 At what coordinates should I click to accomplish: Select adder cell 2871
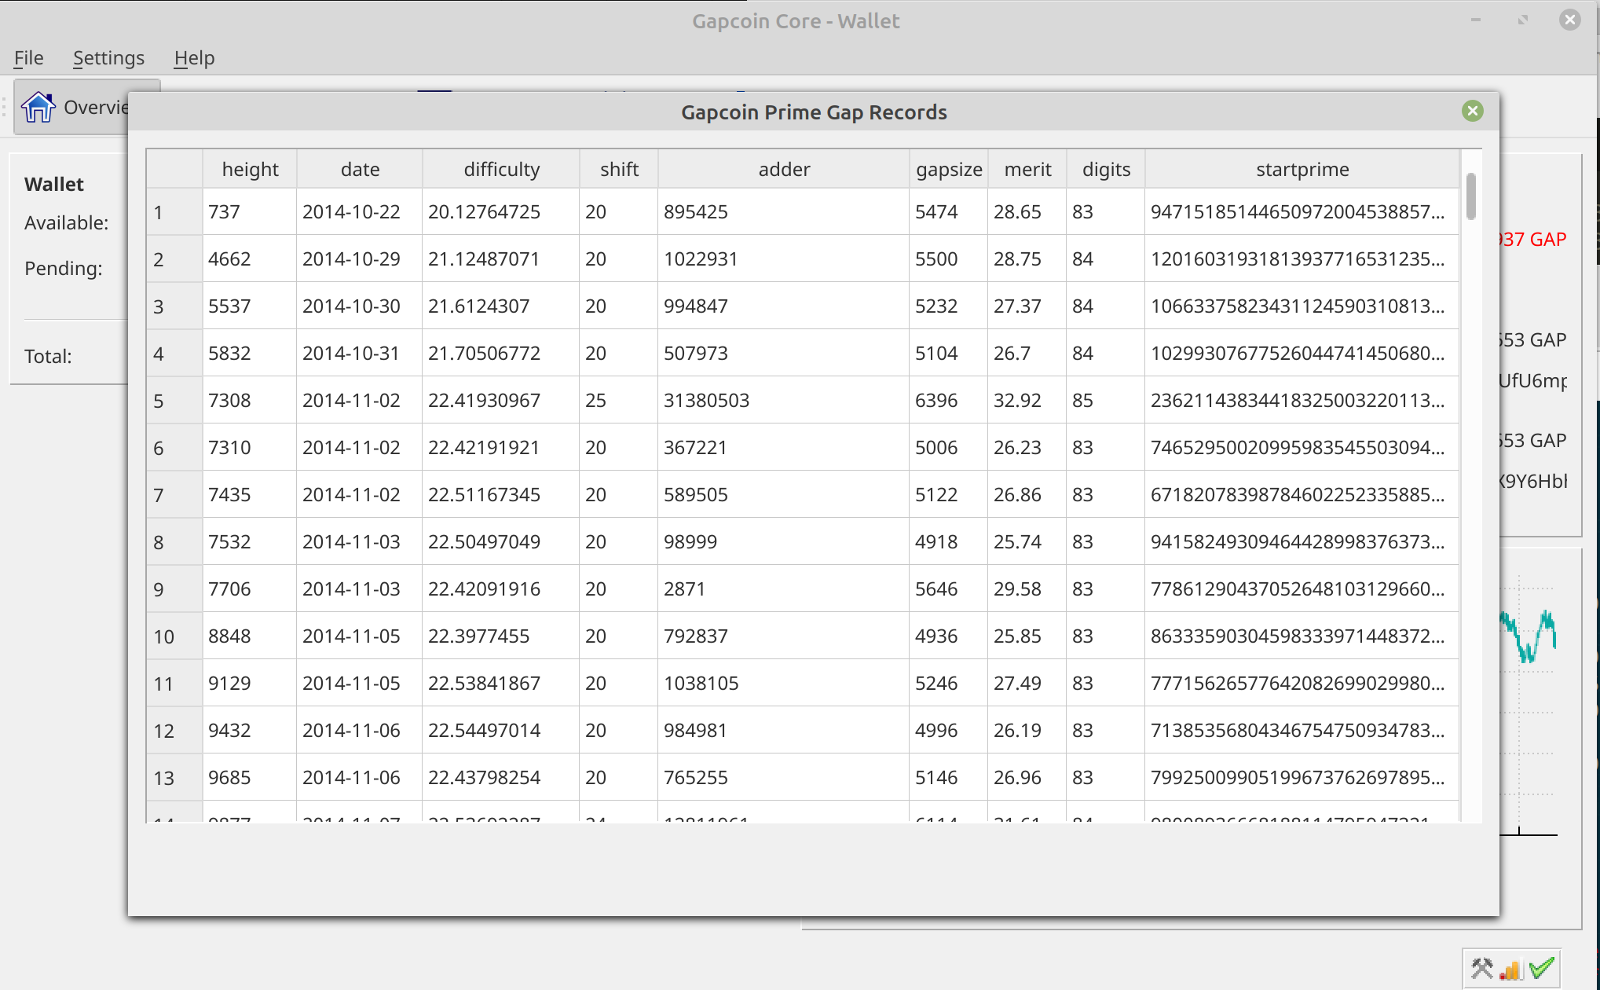tap(784, 589)
